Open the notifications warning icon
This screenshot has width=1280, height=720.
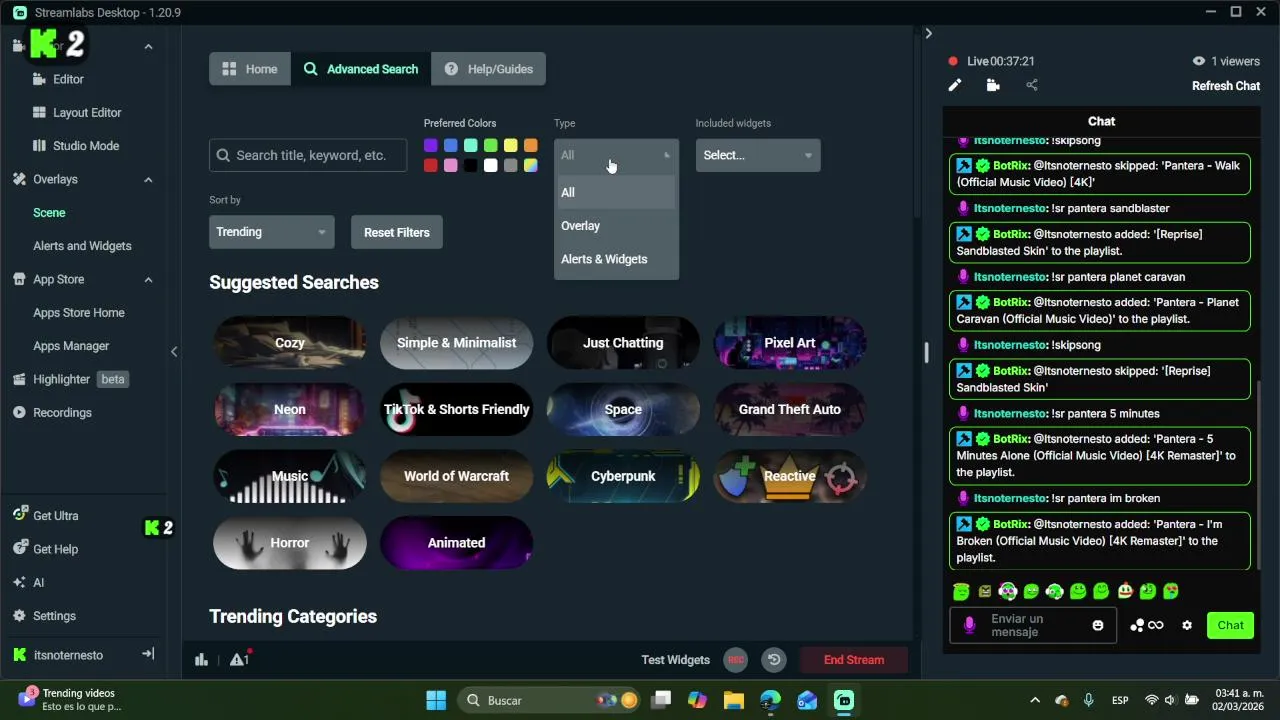click(x=239, y=659)
